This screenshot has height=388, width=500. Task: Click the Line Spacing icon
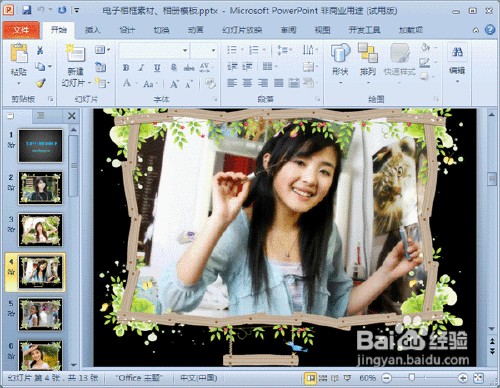click(283, 50)
